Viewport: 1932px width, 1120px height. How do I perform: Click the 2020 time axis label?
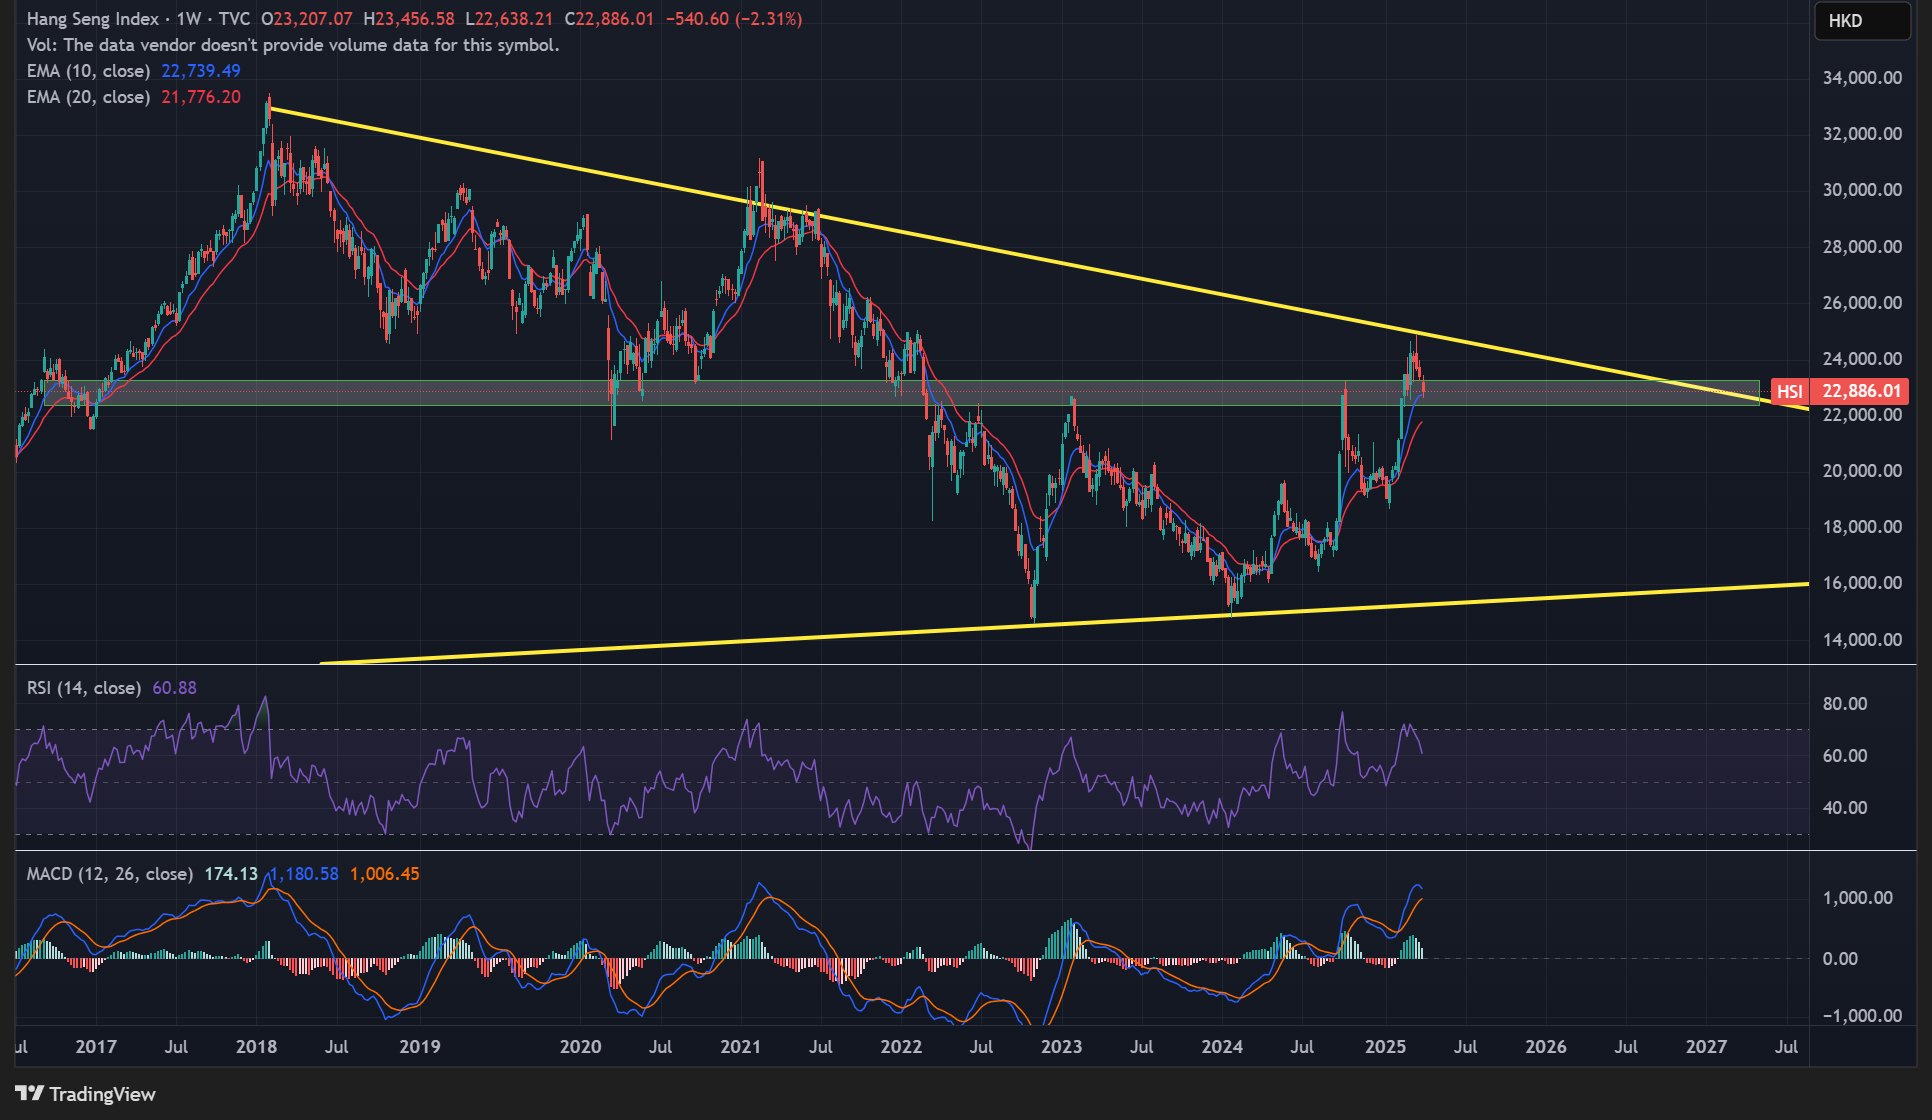click(x=580, y=1047)
